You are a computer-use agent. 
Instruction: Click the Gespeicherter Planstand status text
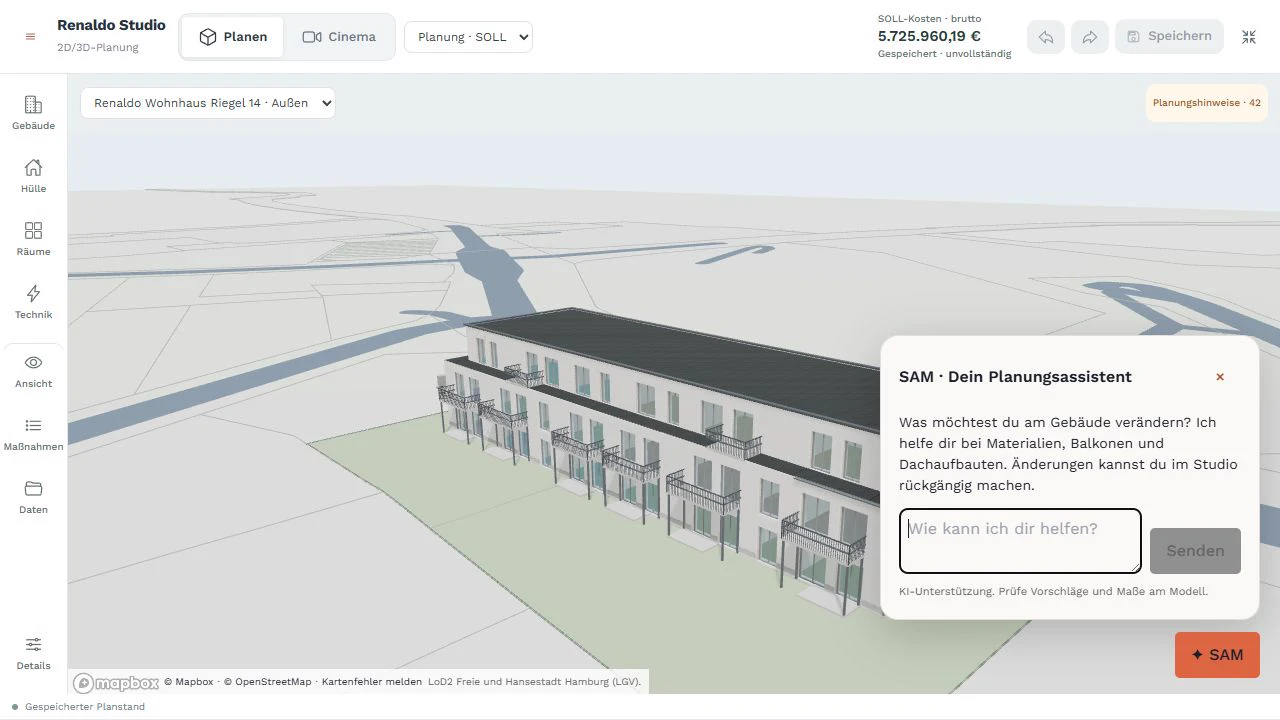coord(85,707)
